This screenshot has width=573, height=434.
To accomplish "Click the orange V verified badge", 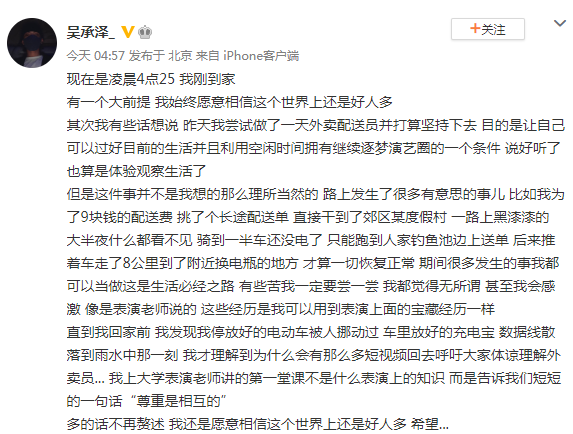I will click(128, 32).
